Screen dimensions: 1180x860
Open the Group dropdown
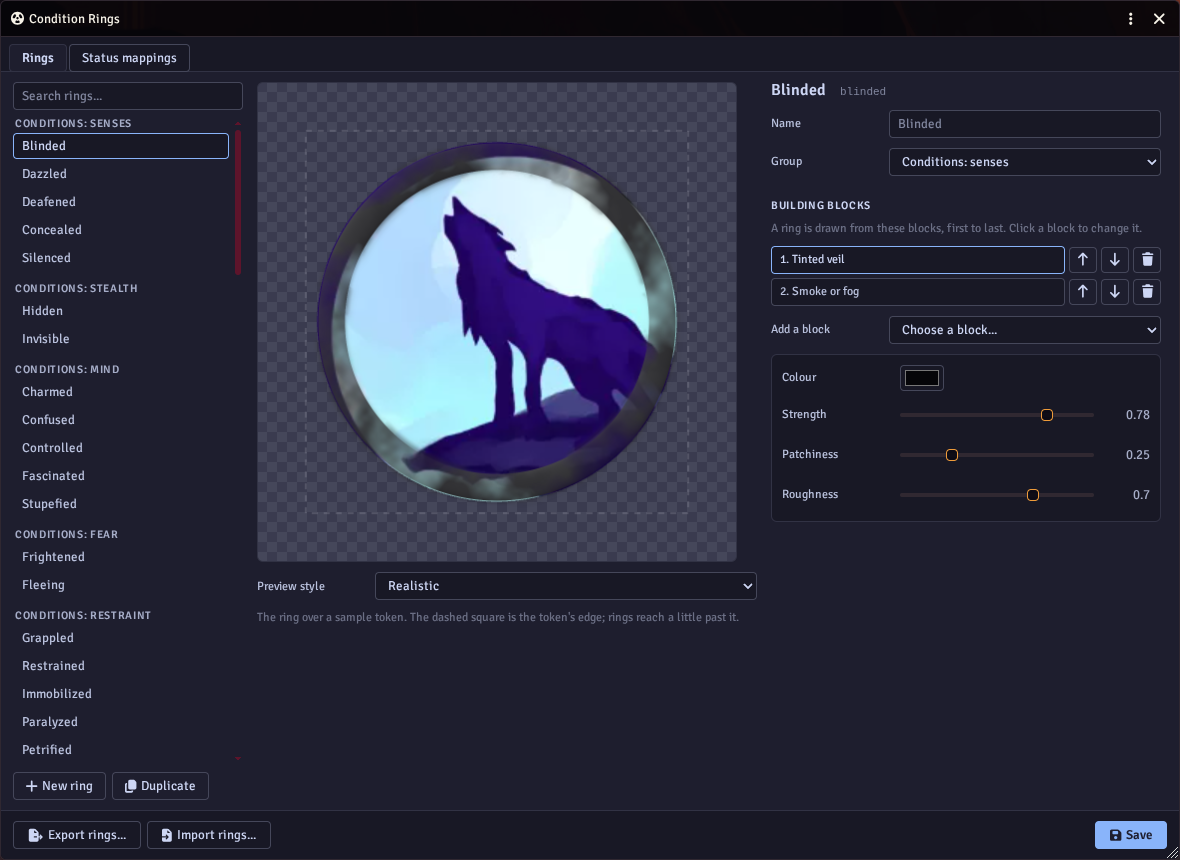[x=1024, y=162]
